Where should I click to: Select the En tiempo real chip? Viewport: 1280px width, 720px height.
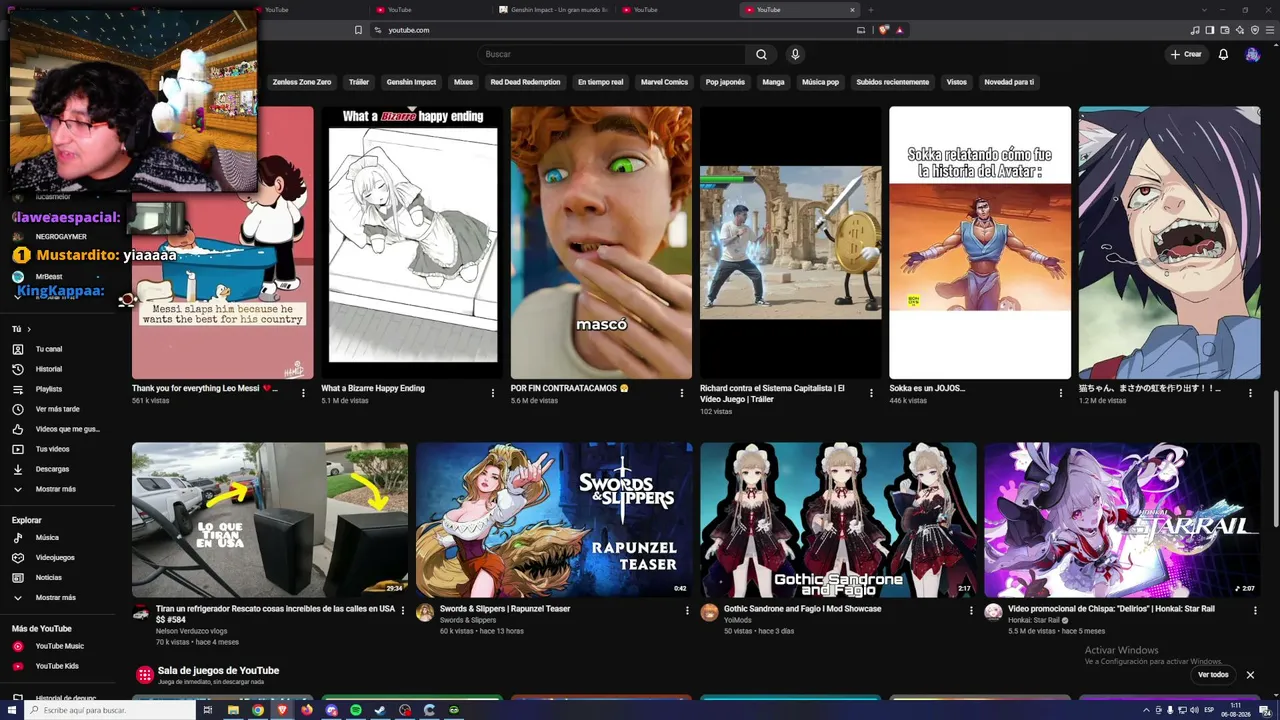600,82
